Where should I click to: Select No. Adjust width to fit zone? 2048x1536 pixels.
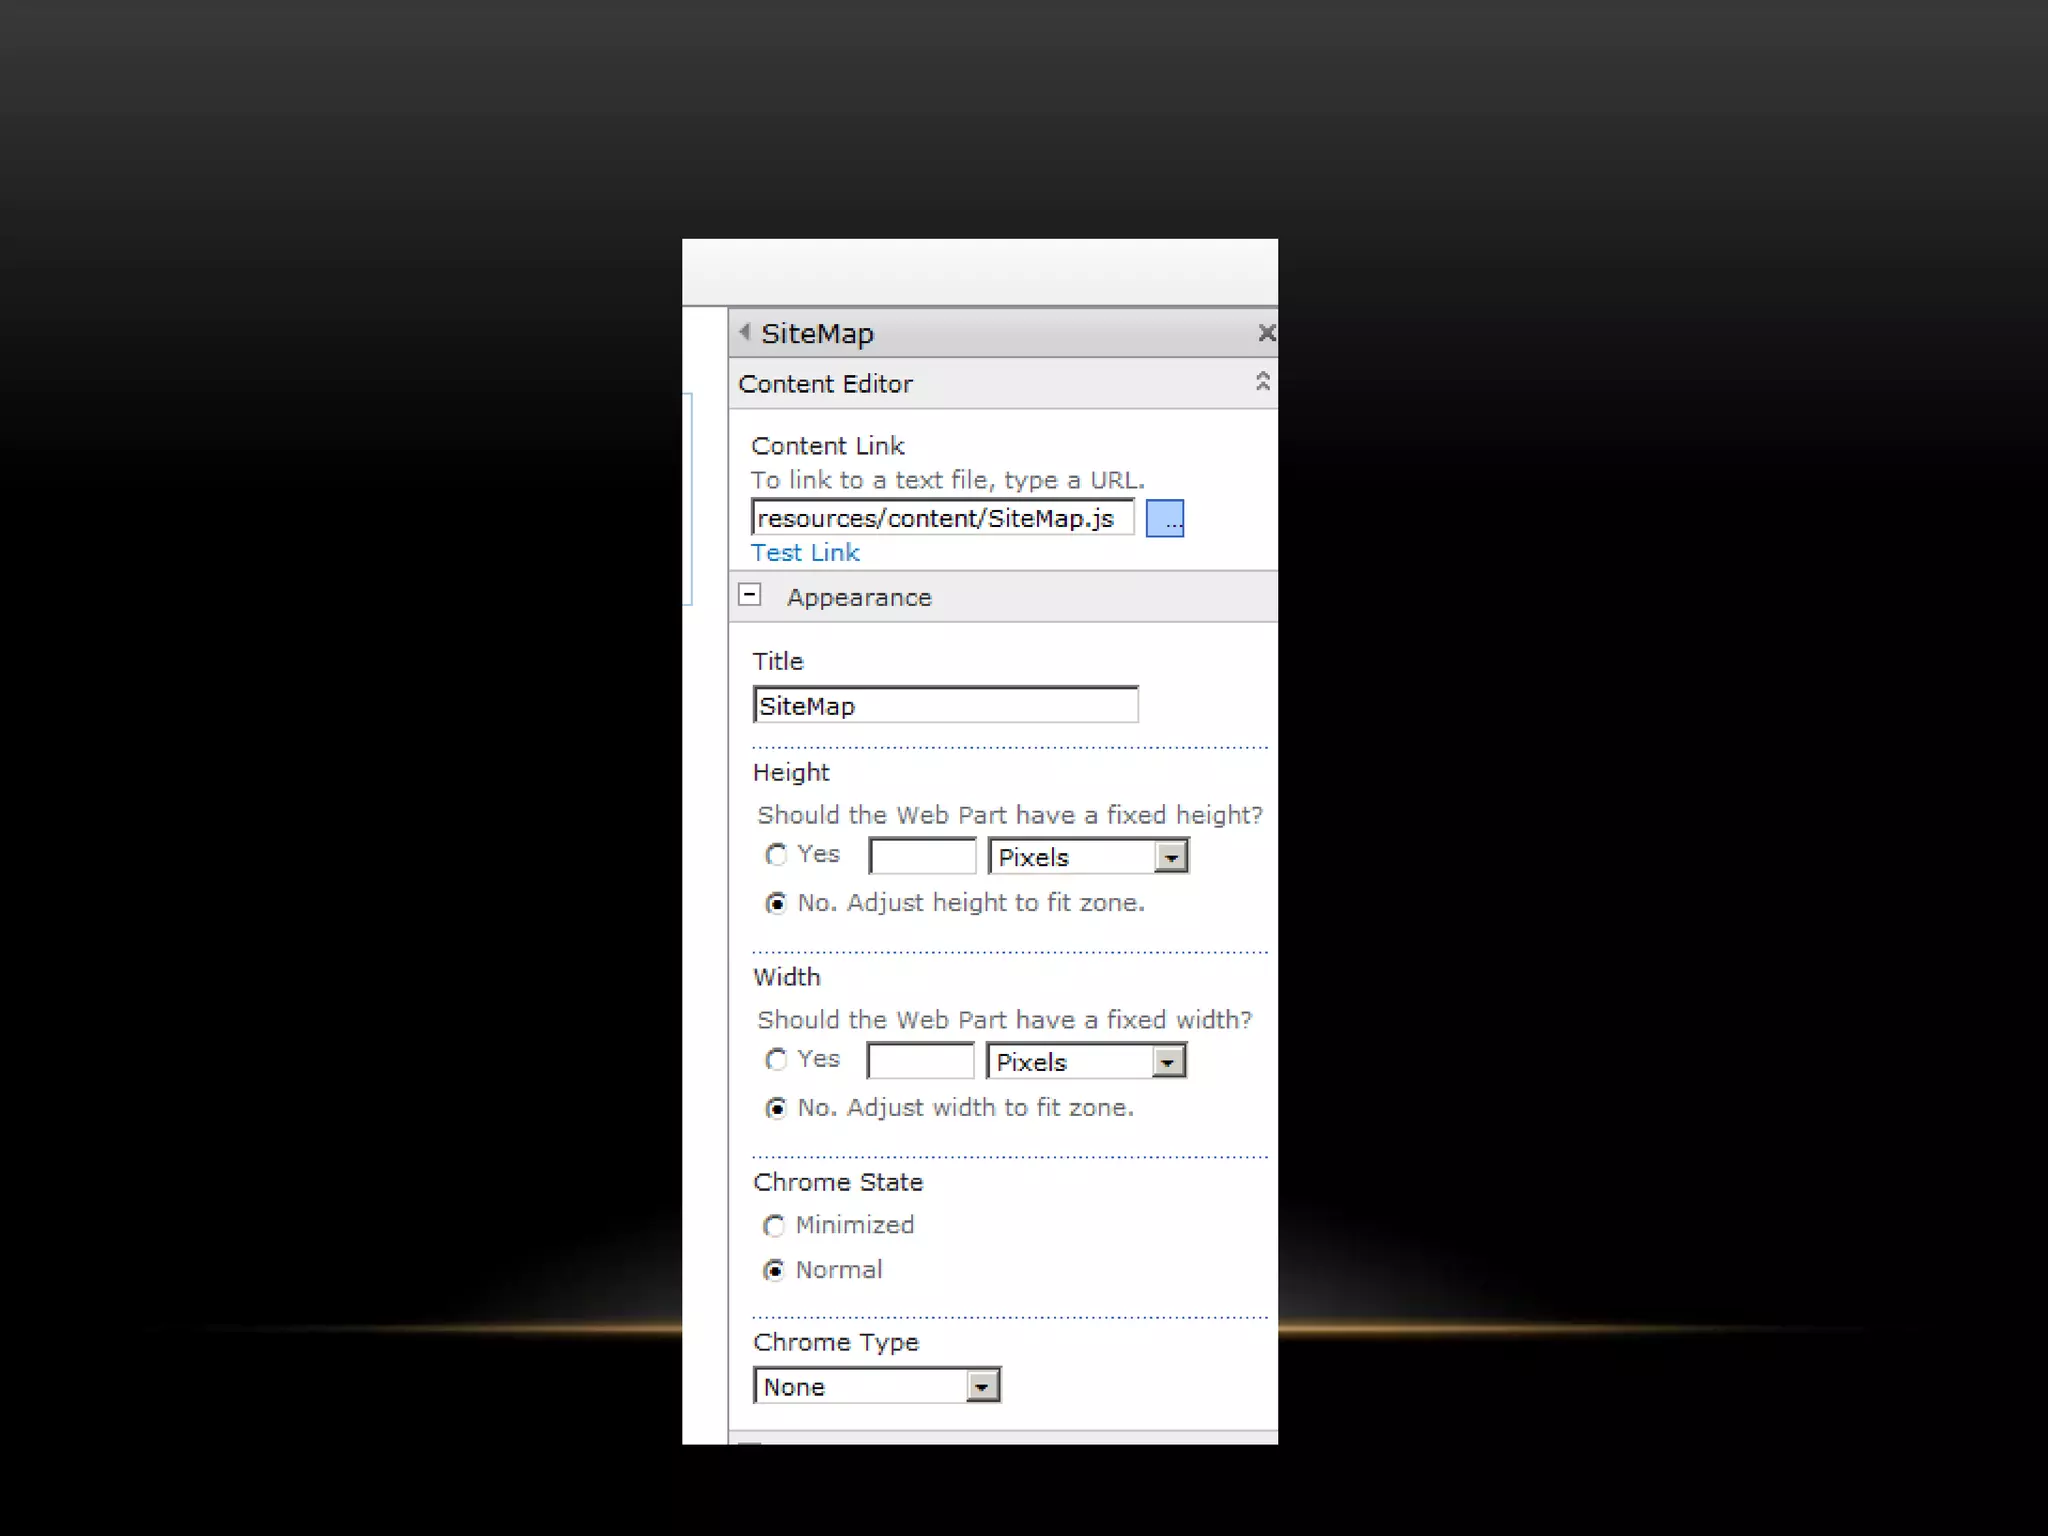(776, 1109)
